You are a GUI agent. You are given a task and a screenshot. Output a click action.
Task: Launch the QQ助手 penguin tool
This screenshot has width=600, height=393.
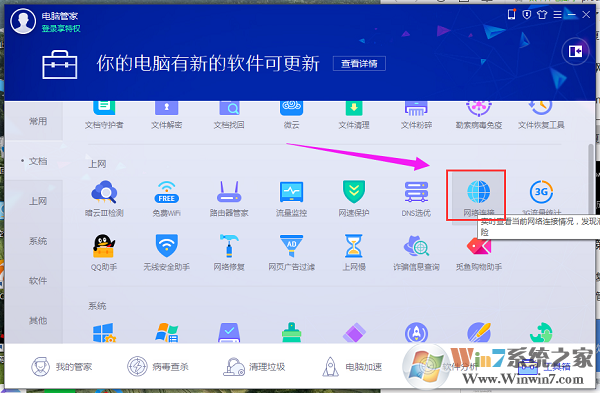[104, 252]
